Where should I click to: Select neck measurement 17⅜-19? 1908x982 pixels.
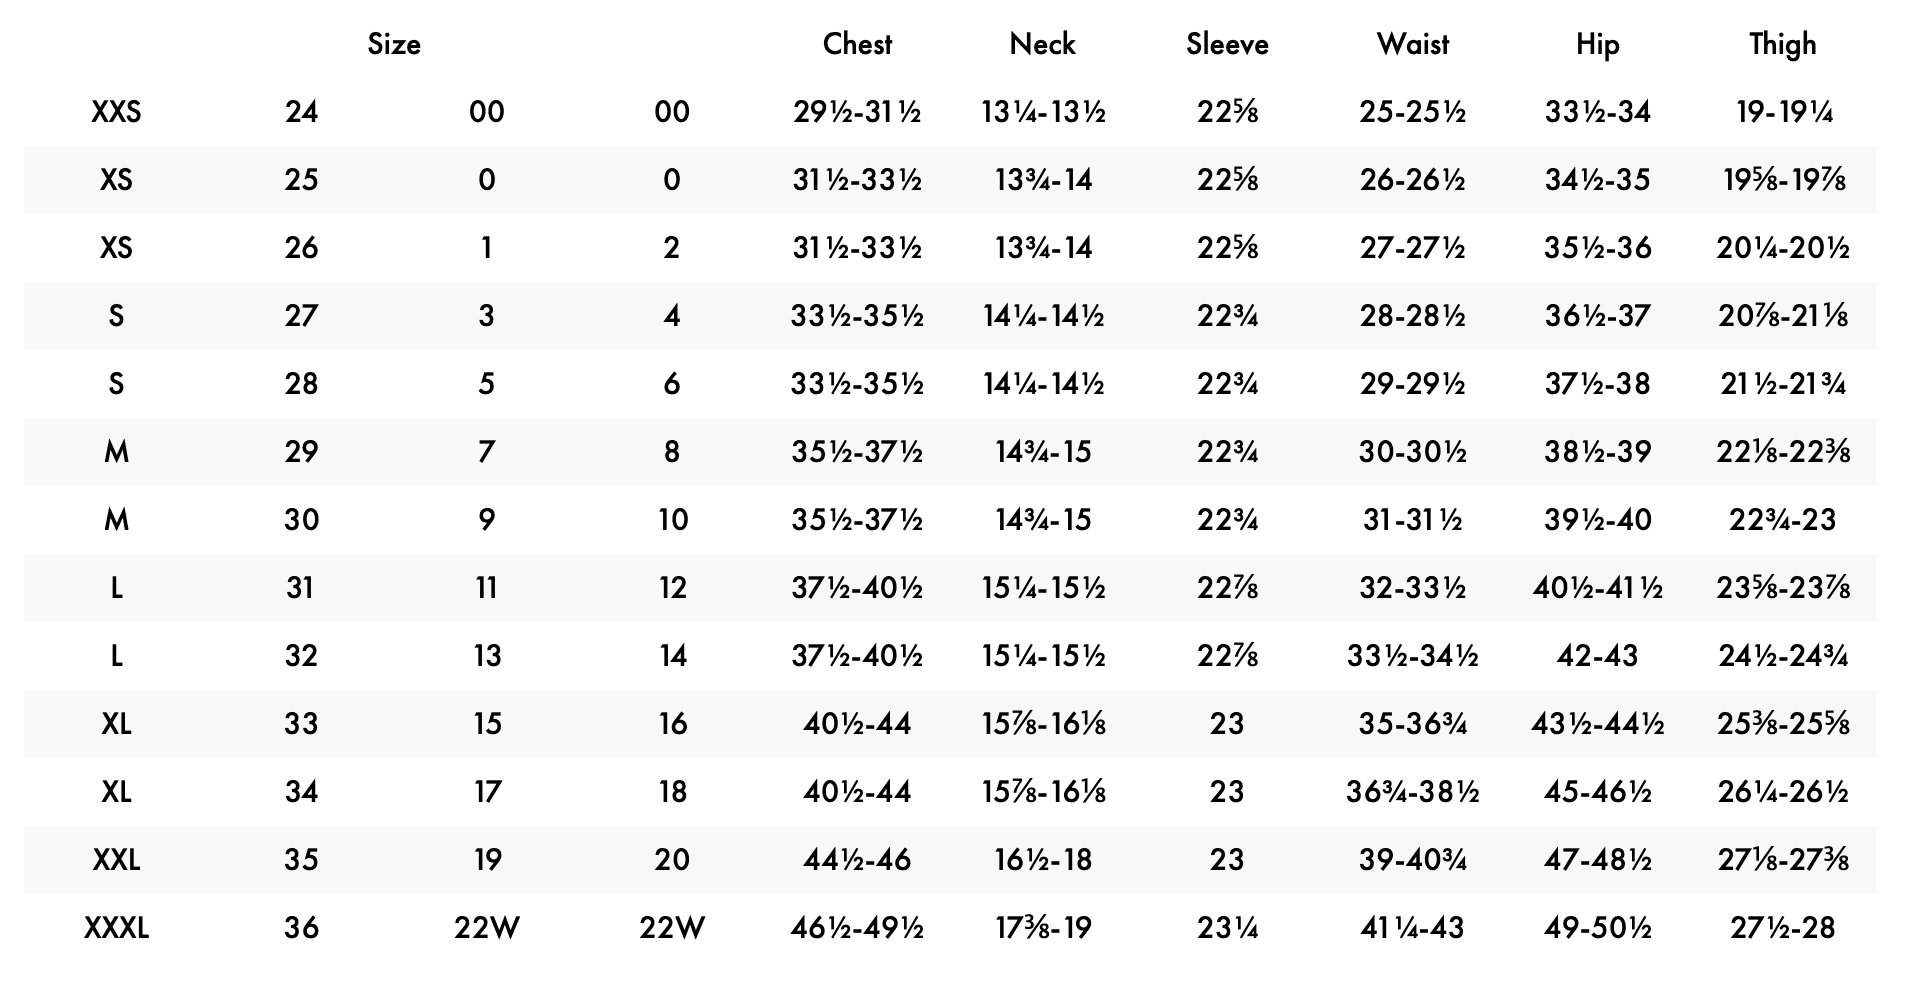click(x=1042, y=928)
